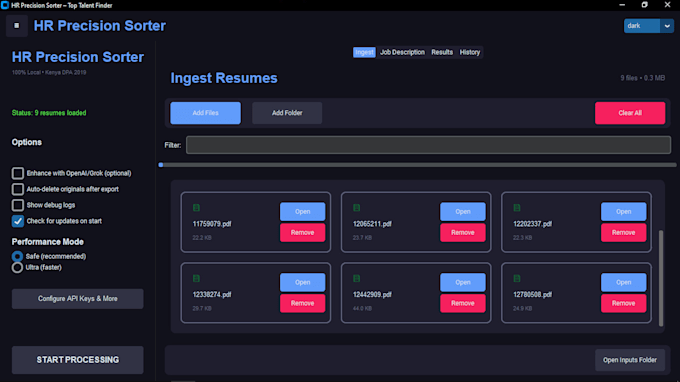Click the '44.0 KB' file size text
This screenshot has height=382, width=680.
(x=362, y=309)
